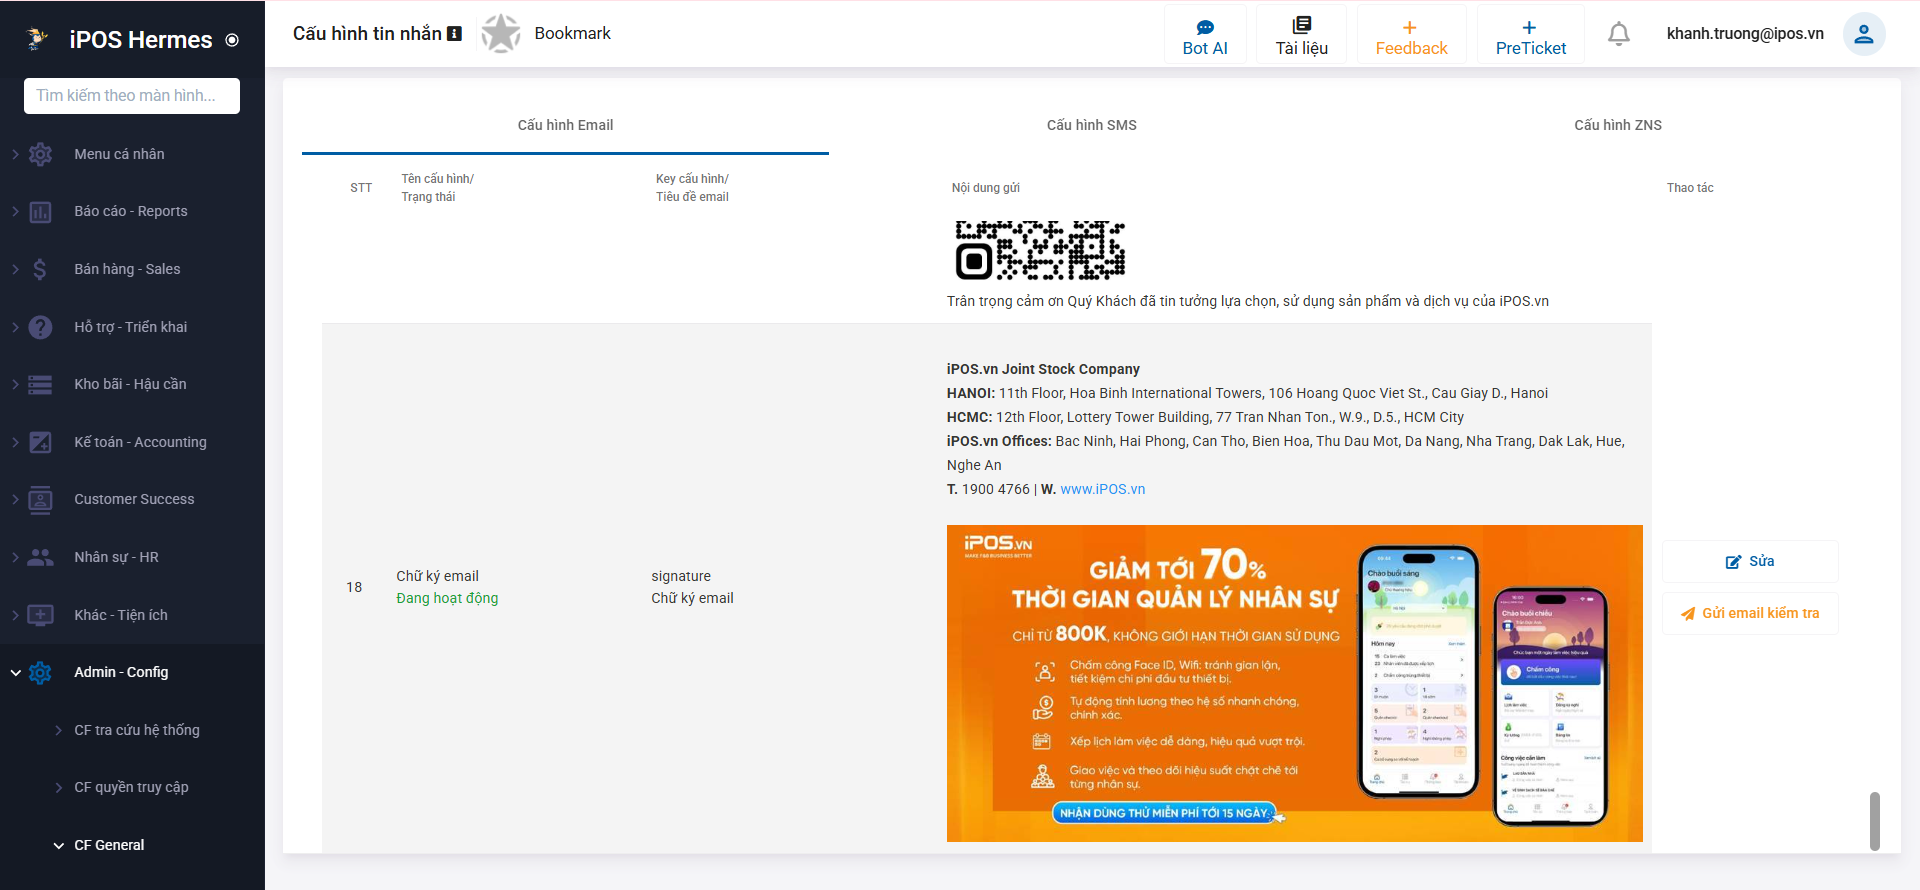Click the Khác - Tiện ích icon

click(40, 615)
